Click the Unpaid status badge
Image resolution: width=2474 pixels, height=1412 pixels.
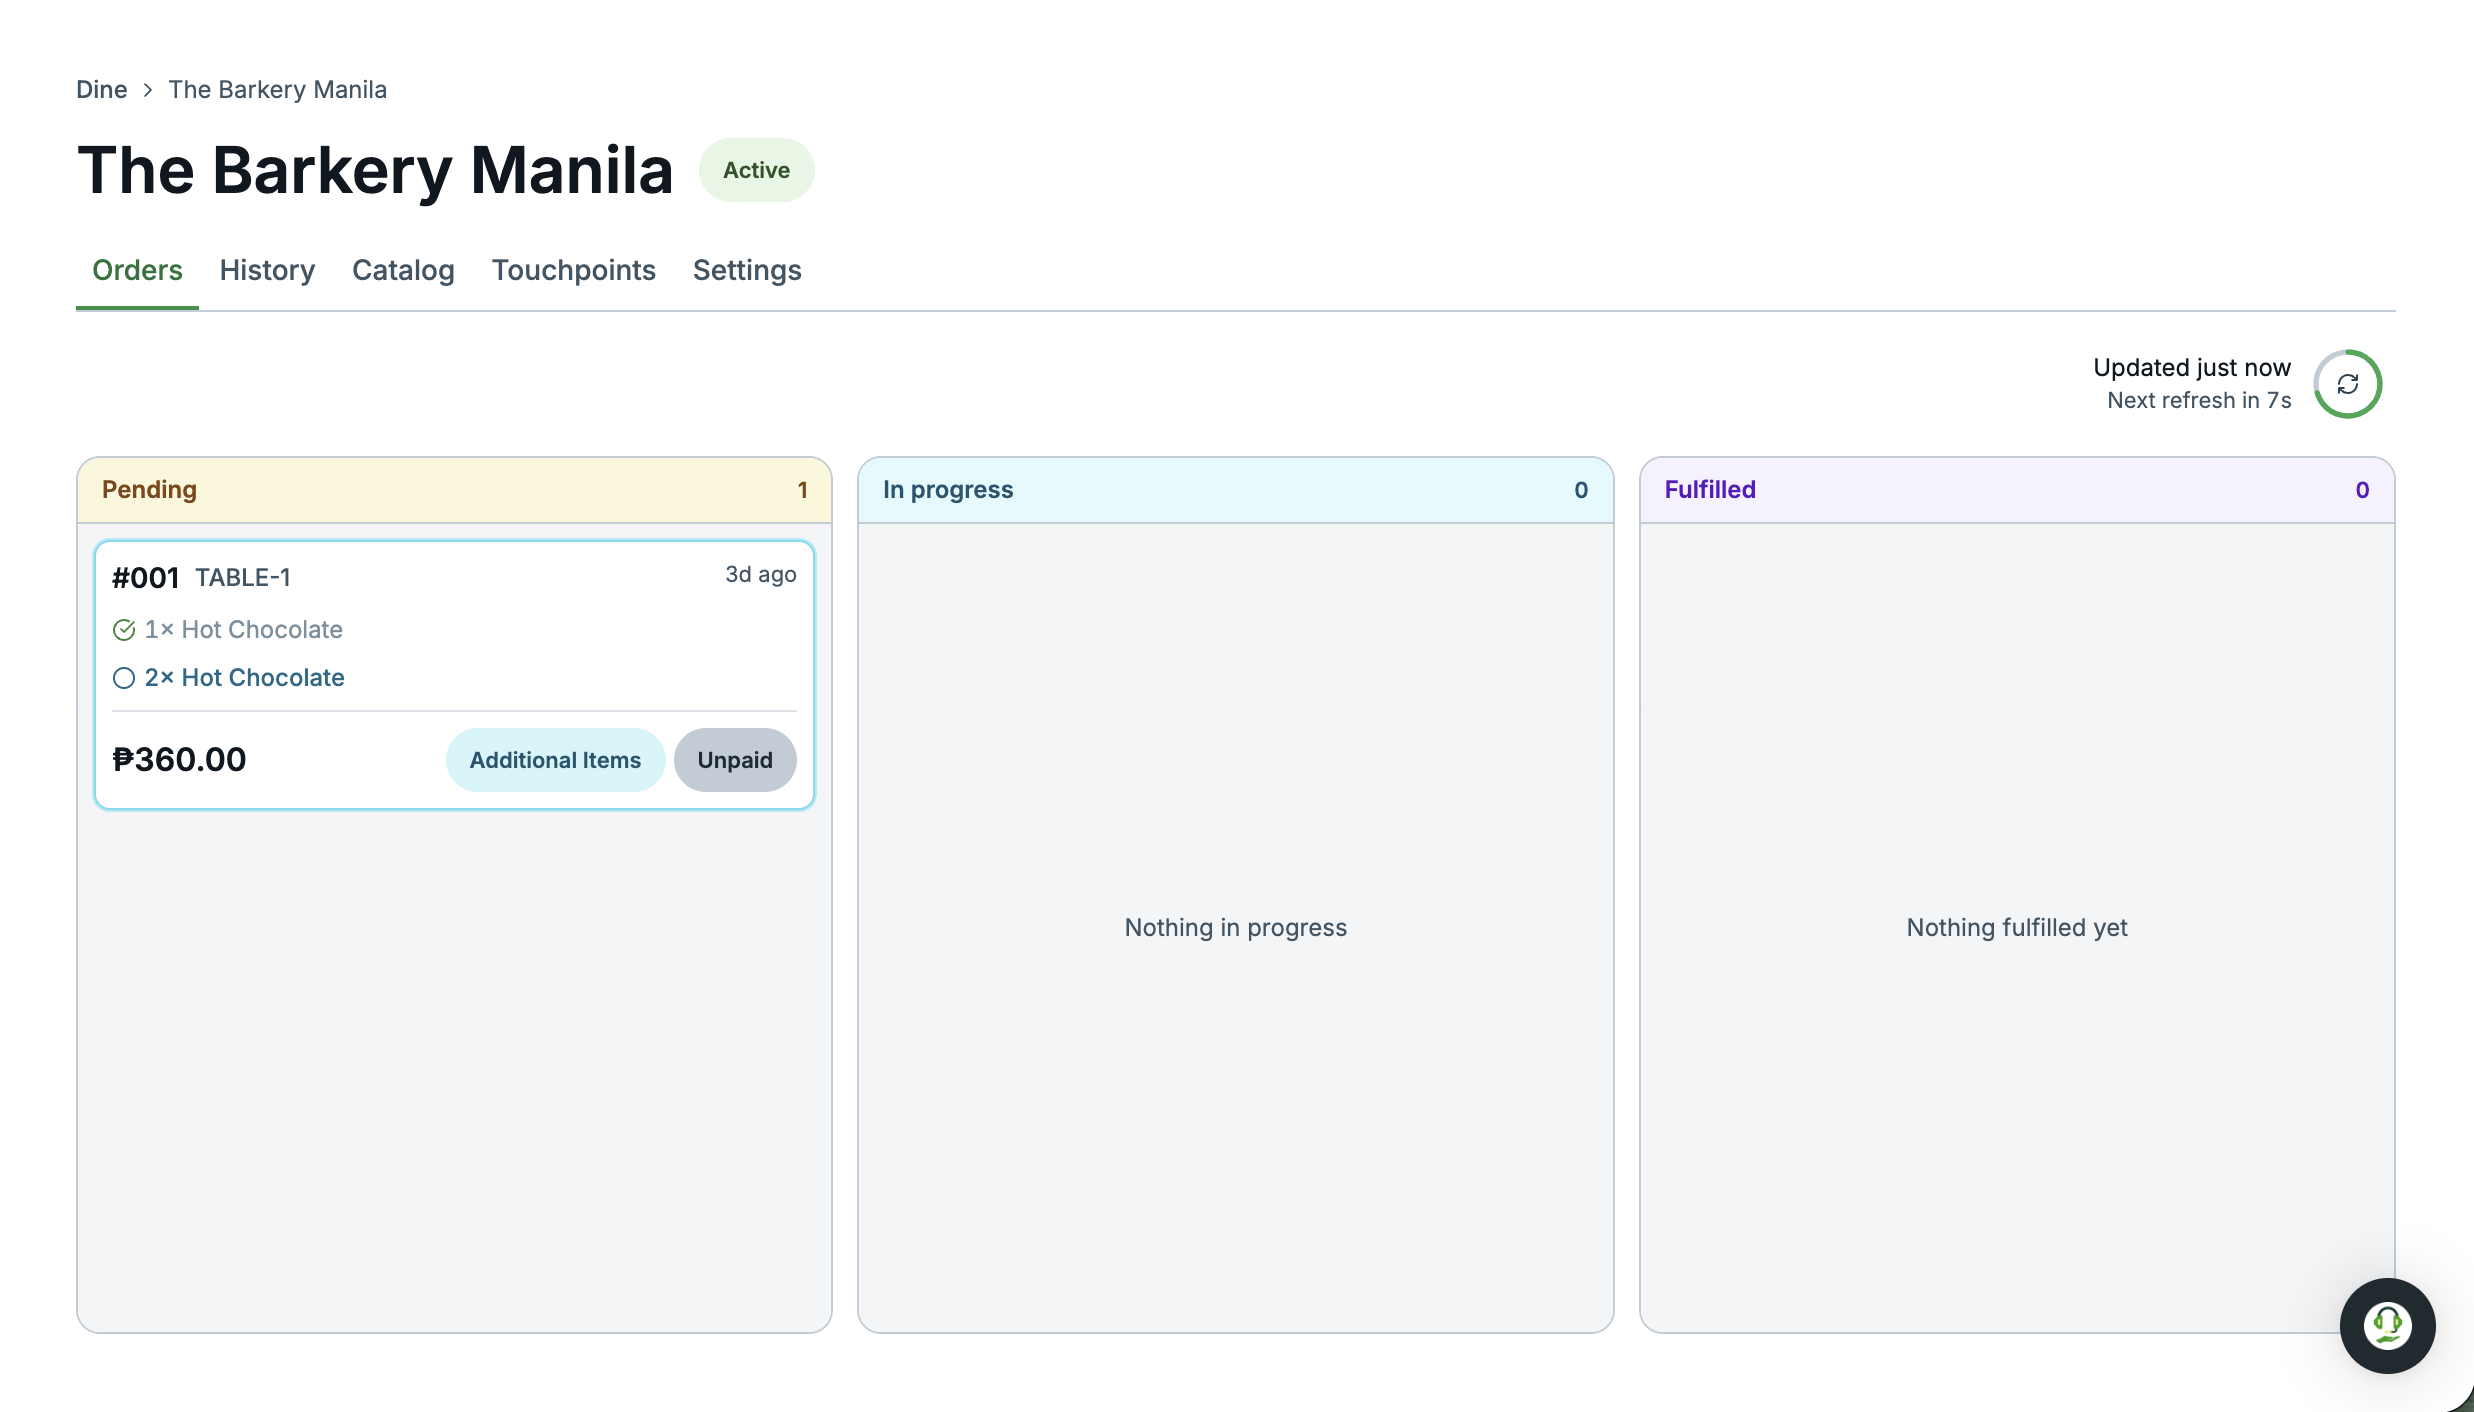point(735,760)
